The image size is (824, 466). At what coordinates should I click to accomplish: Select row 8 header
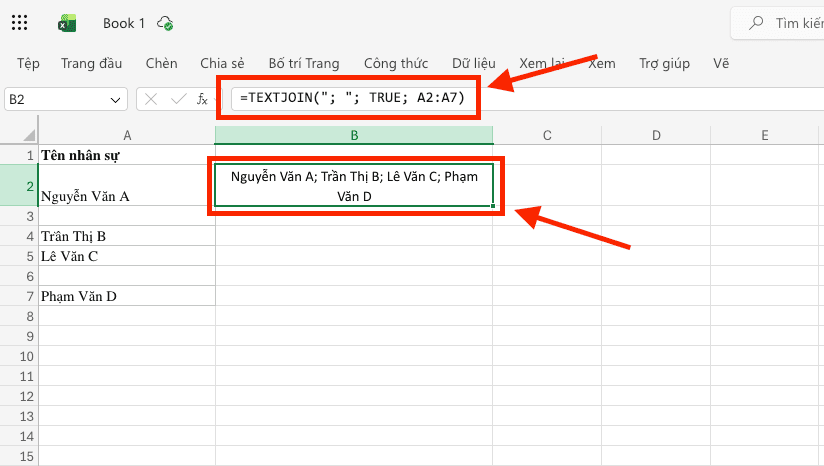click(19, 316)
